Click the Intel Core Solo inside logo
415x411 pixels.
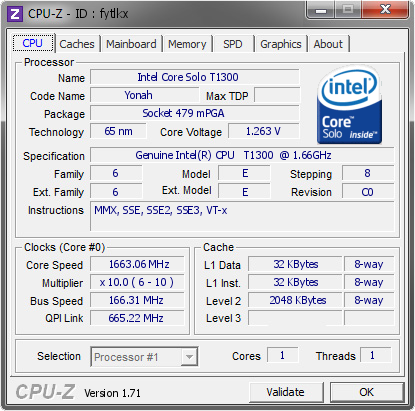[349, 105]
